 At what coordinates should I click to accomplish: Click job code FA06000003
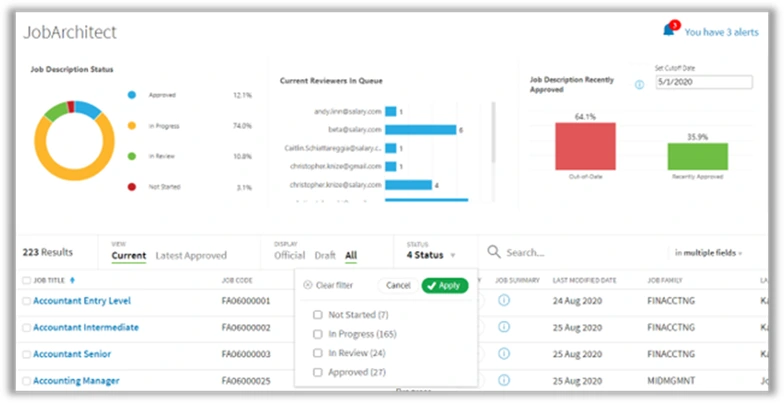click(x=246, y=354)
